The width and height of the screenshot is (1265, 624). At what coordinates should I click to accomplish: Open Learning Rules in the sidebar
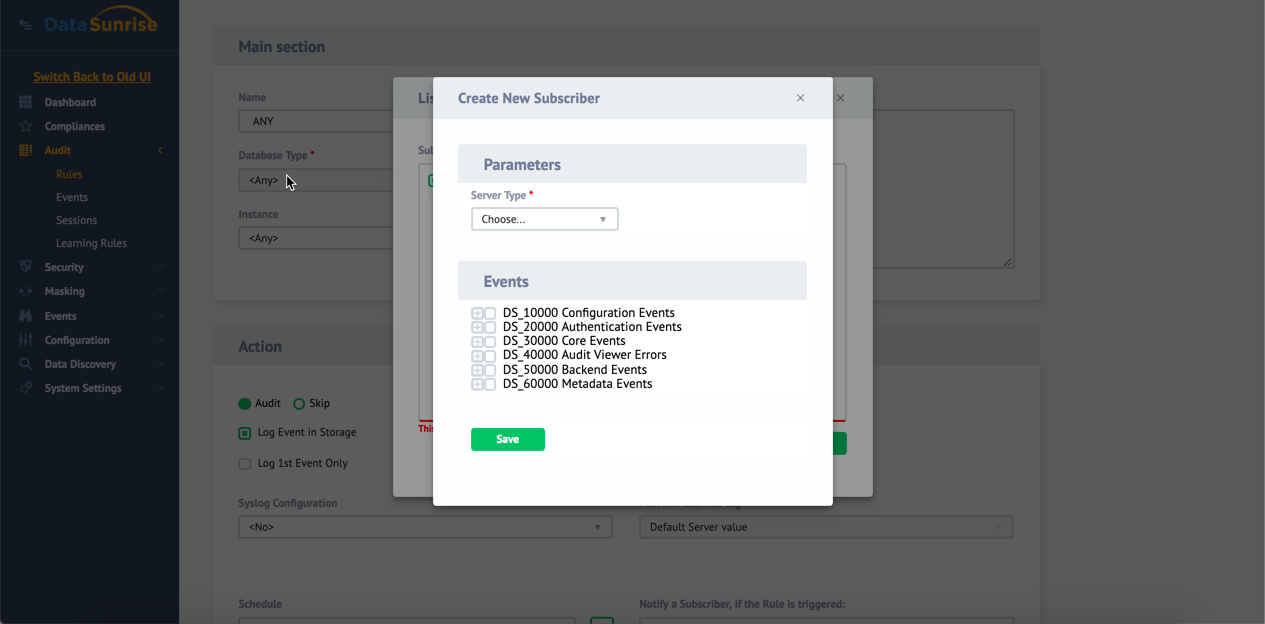[x=91, y=243]
